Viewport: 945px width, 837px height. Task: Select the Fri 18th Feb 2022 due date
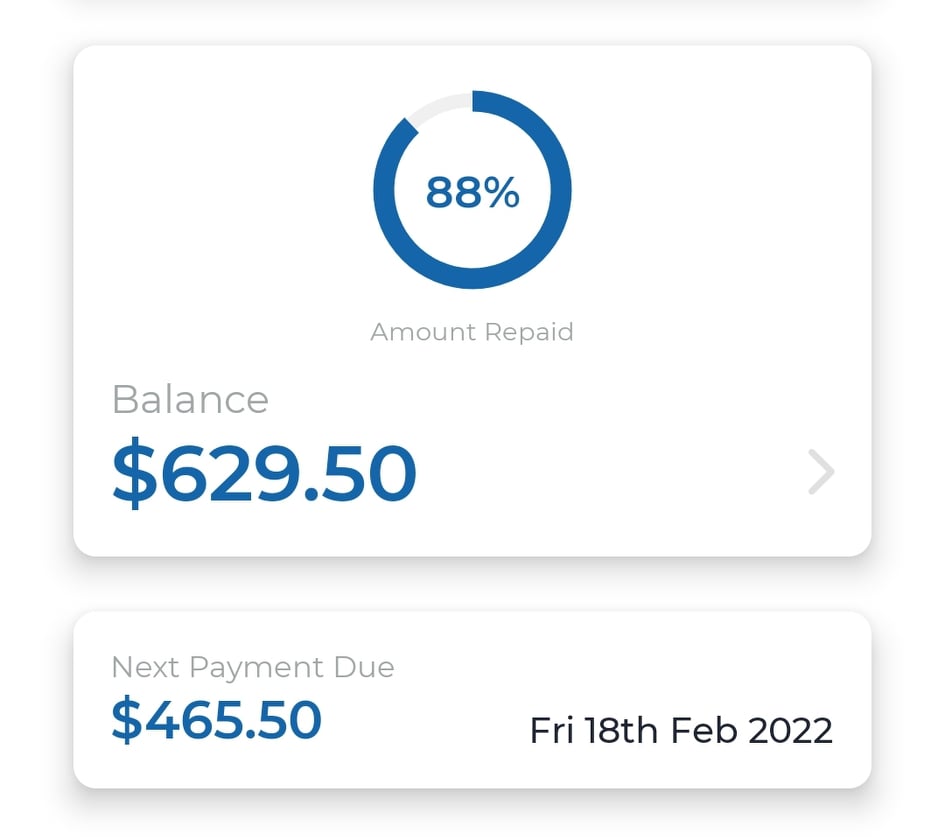click(681, 730)
